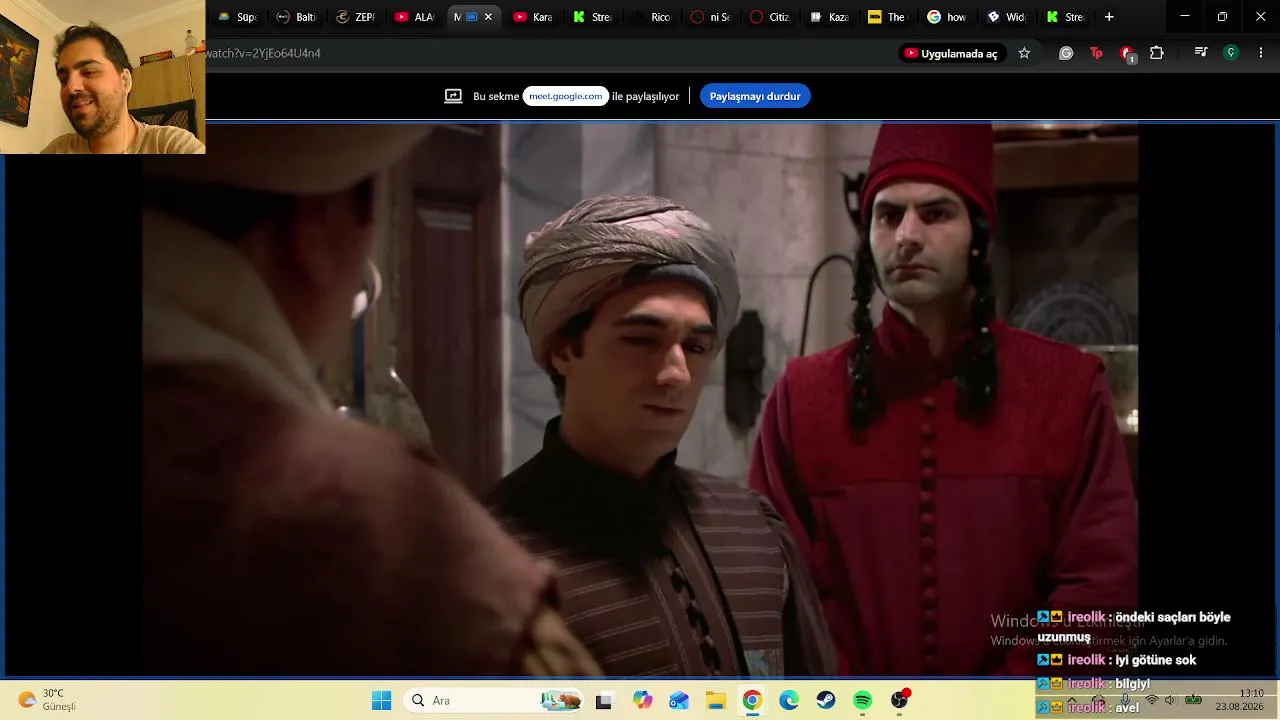Viewport: 1280px width, 720px height.
Task: Open the weather widget showing 30°C
Action: pyautogui.click(x=48, y=700)
